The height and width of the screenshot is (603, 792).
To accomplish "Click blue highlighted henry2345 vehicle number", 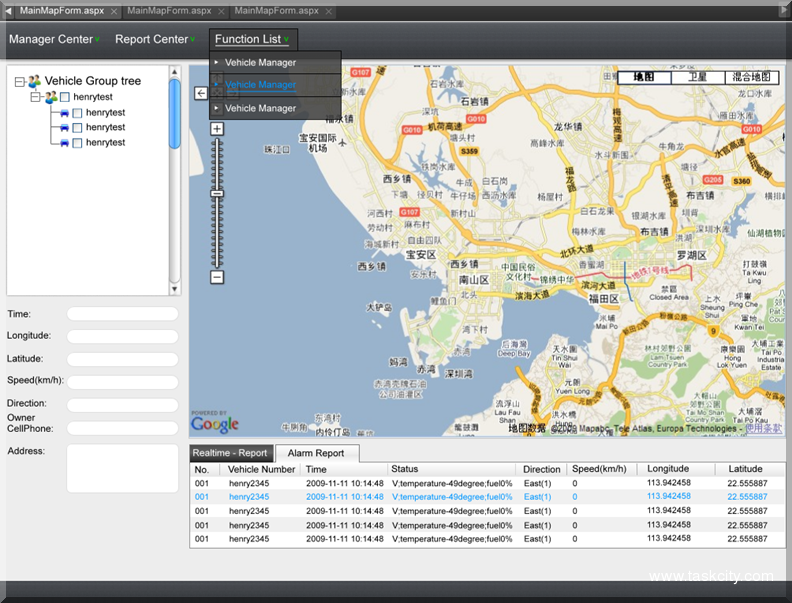I will [249, 497].
